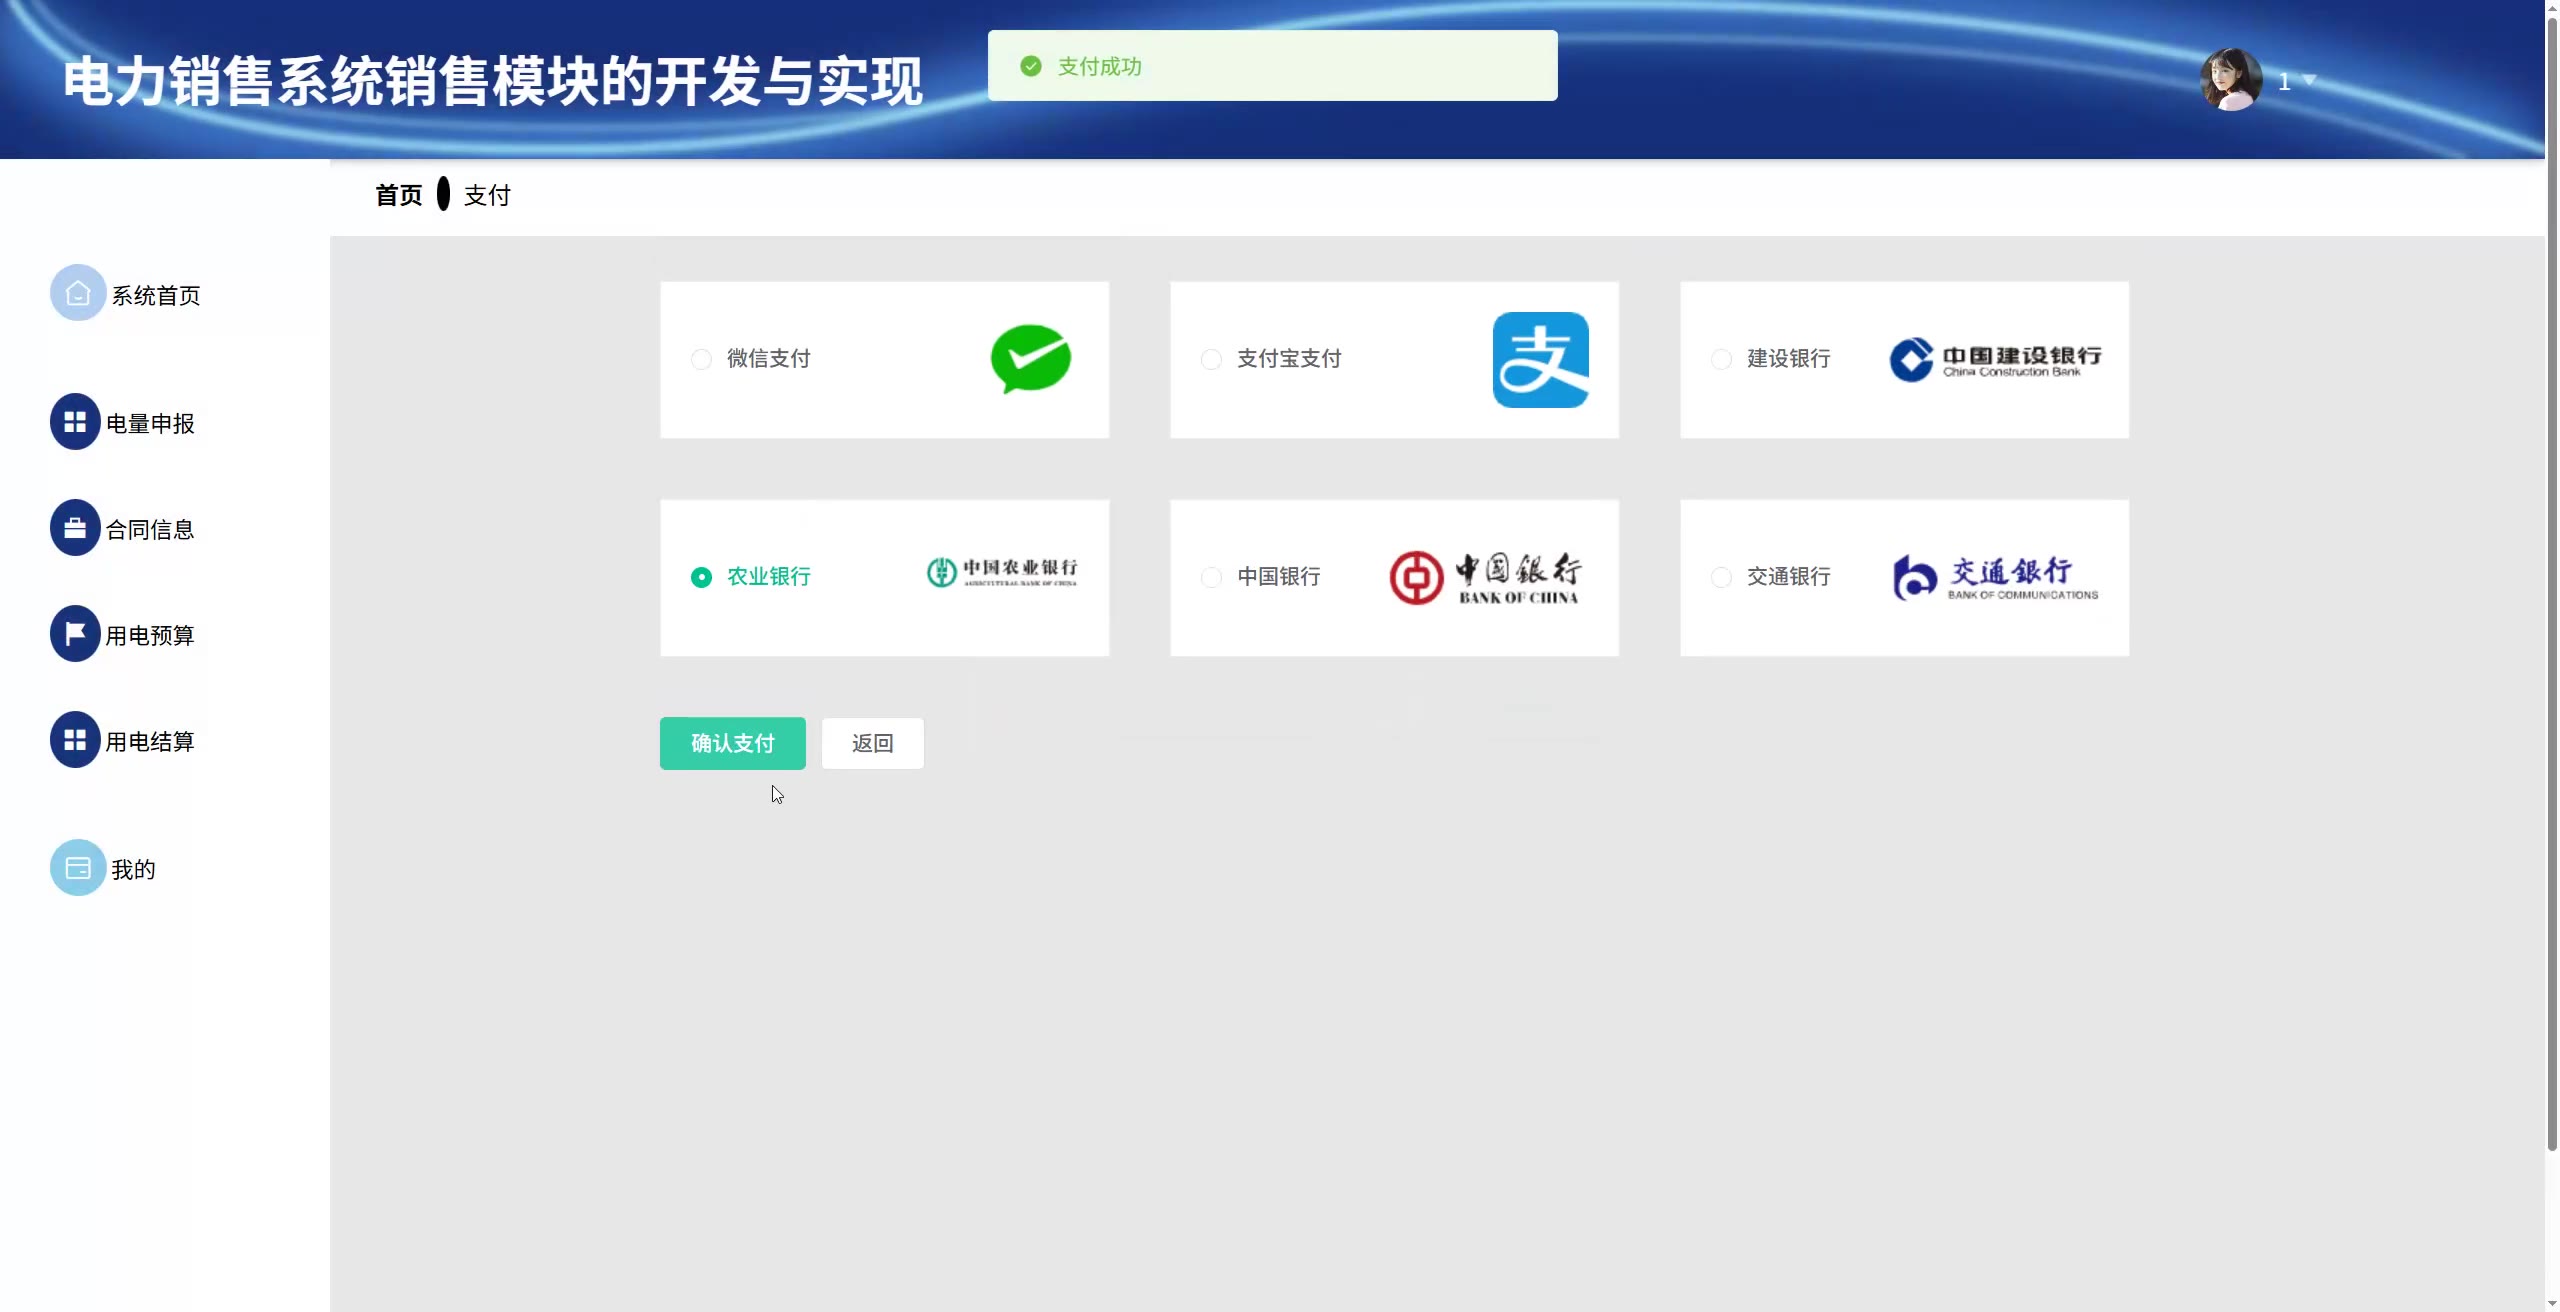The width and height of the screenshot is (2560, 1312).
Task: Open the user avatar menu
Action: pos(2230,80)
